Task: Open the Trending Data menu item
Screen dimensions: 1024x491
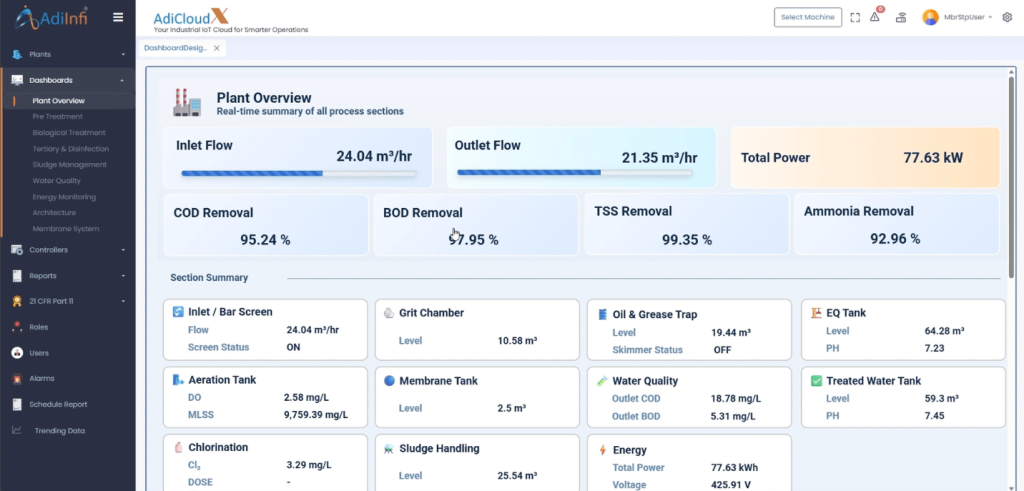Action: pyautogui.click(x=59, y=431)
